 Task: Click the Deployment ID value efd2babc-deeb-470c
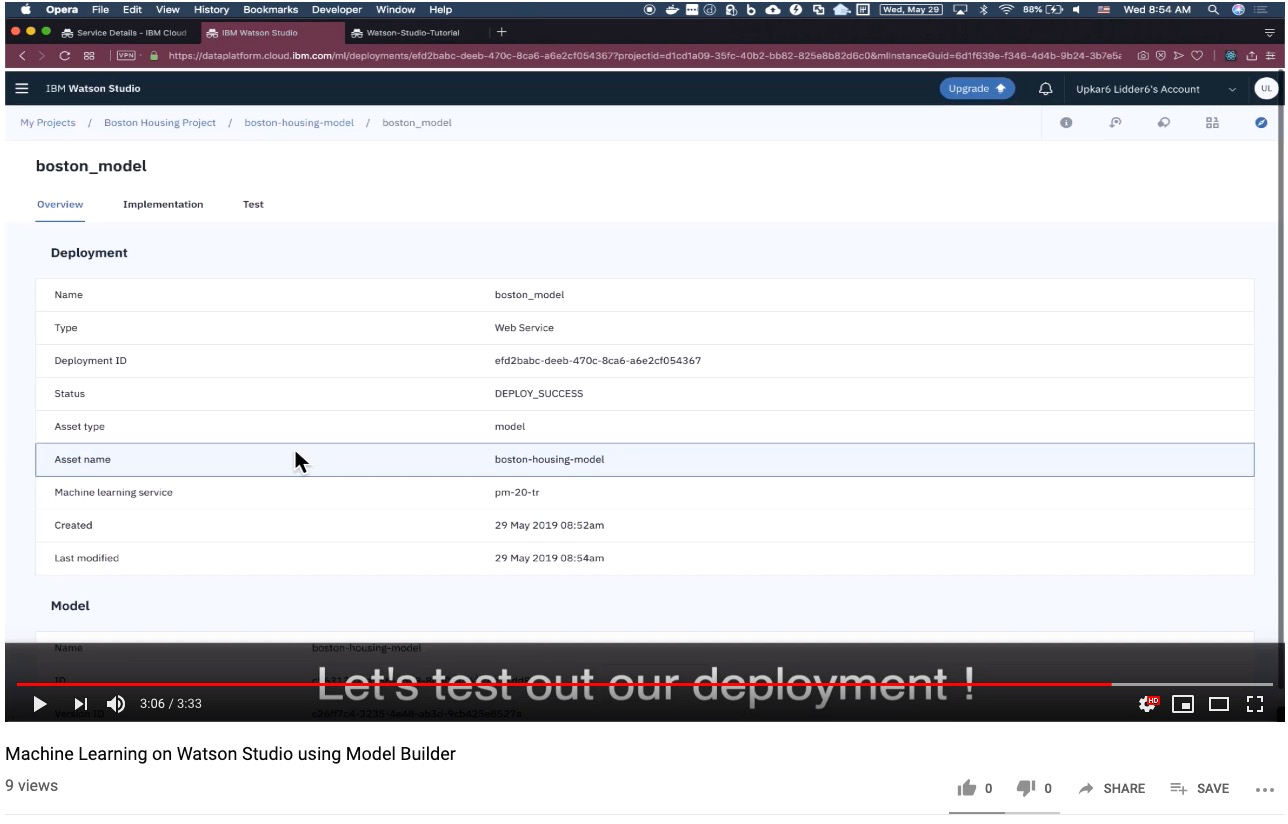[x=598, y=360]
